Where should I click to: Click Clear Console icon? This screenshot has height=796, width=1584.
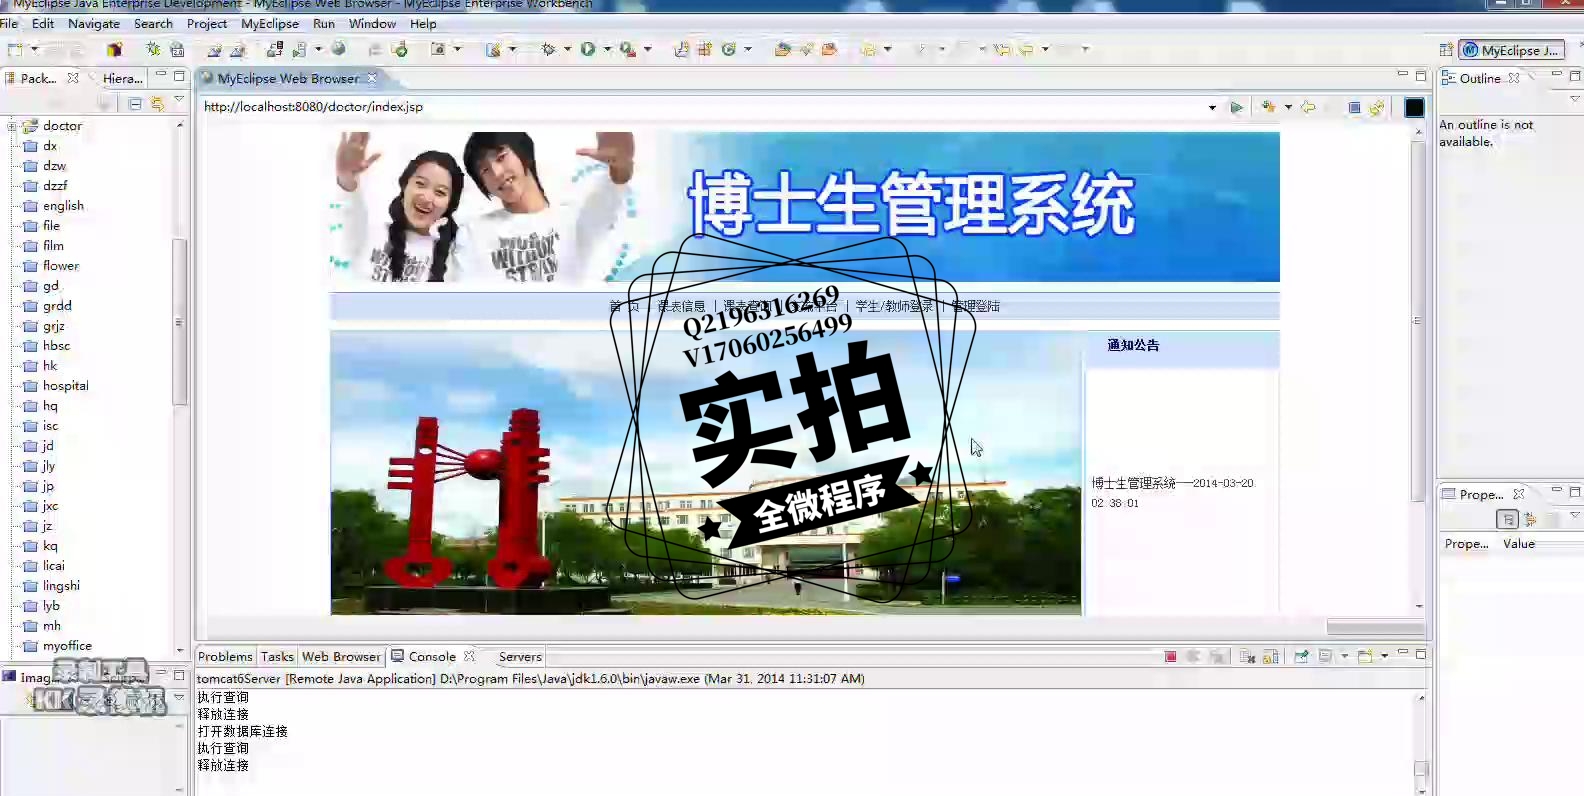[1247, 657]
